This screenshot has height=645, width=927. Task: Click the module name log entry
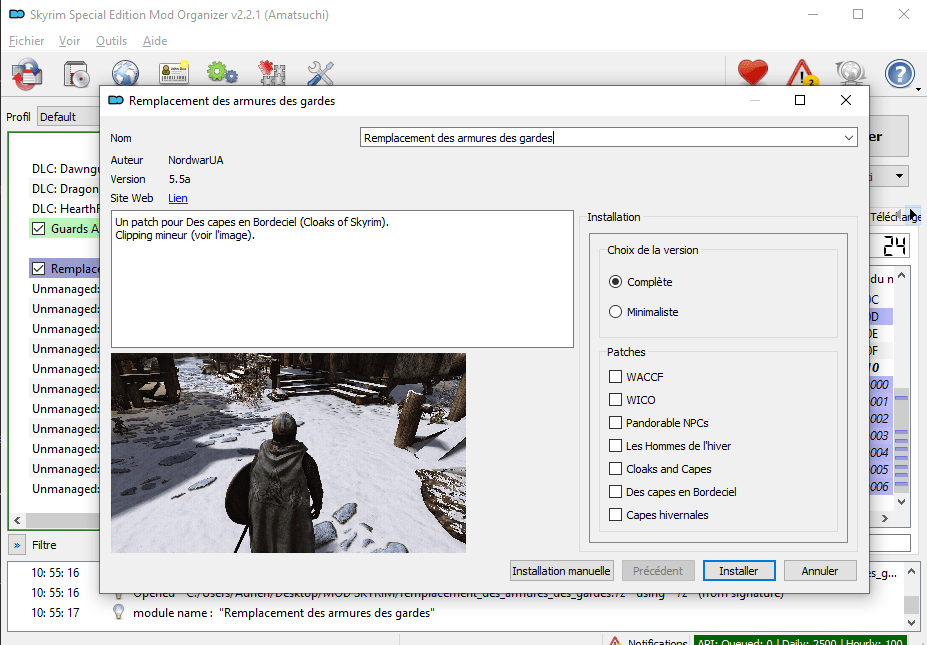[284, 612]
